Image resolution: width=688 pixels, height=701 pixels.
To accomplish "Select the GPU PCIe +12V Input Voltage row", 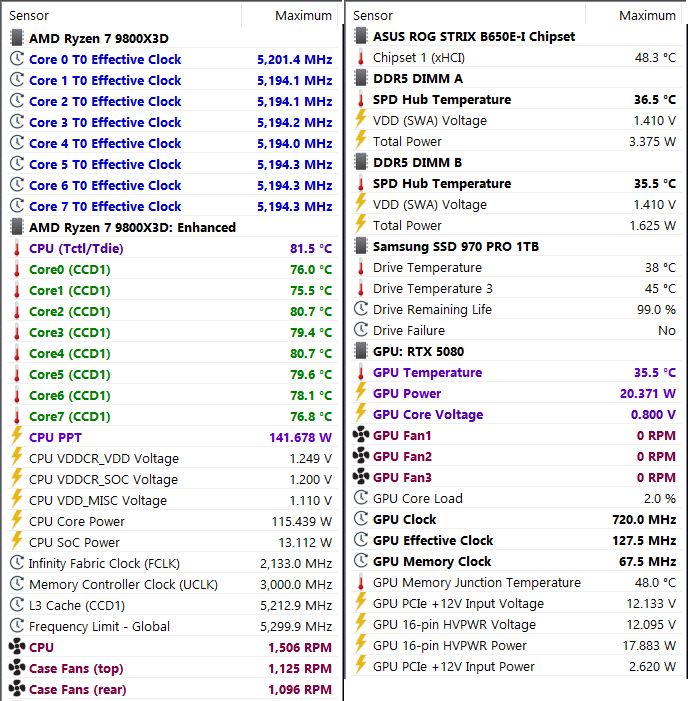I will [517, 604].
